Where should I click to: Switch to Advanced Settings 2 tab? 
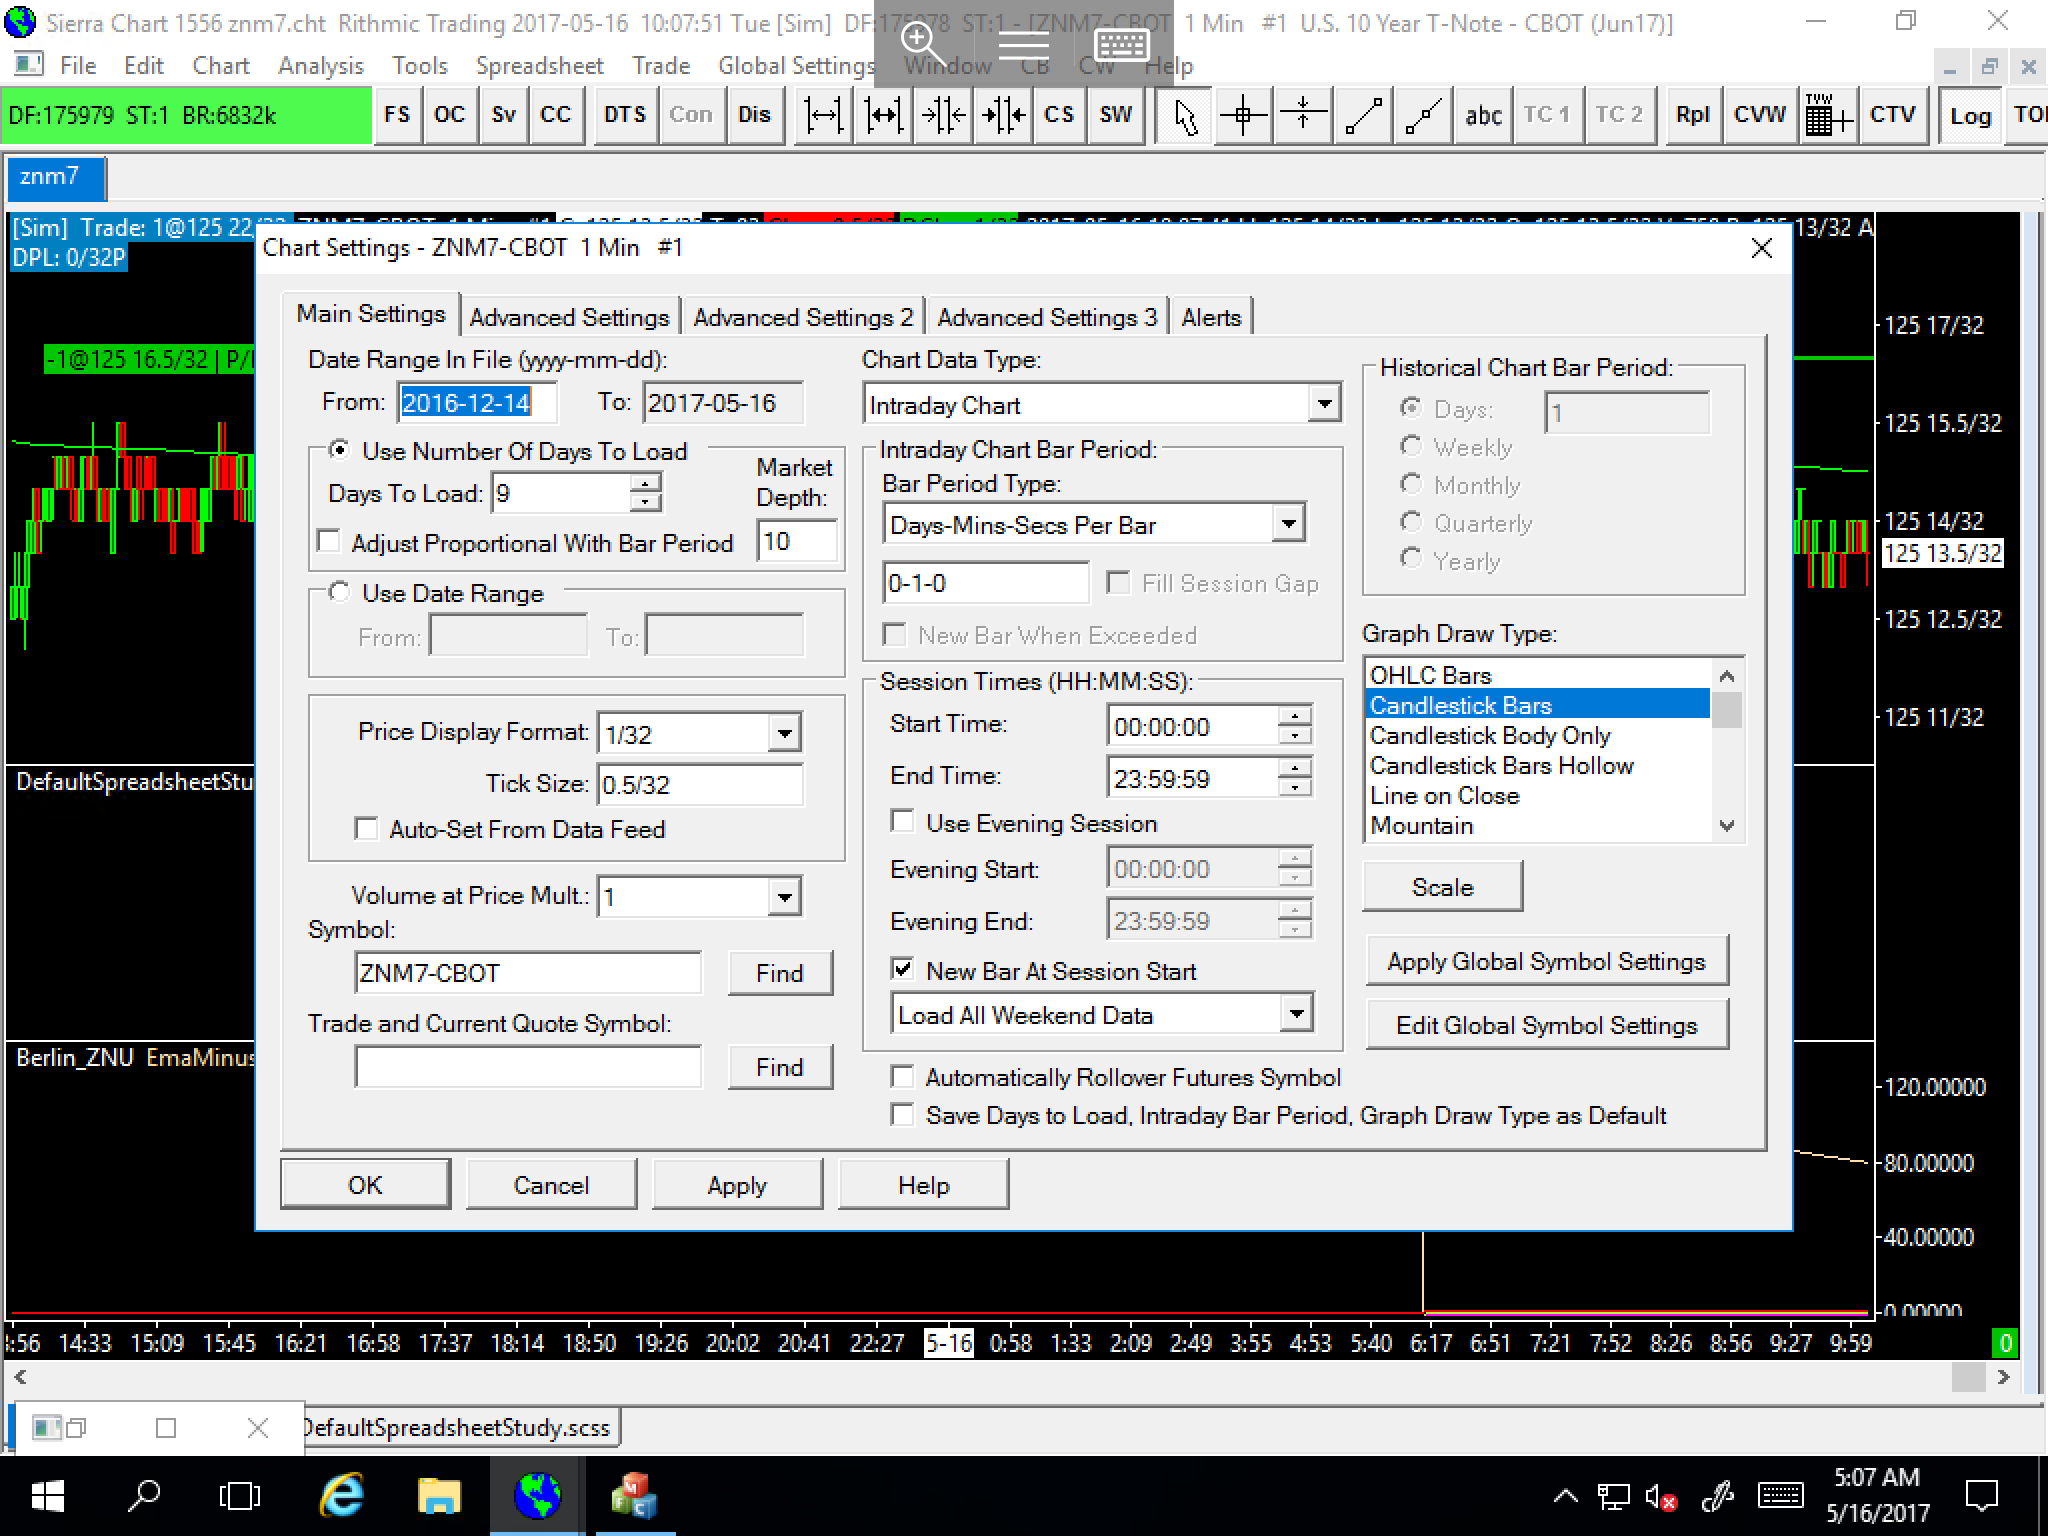tap(803, 317)
